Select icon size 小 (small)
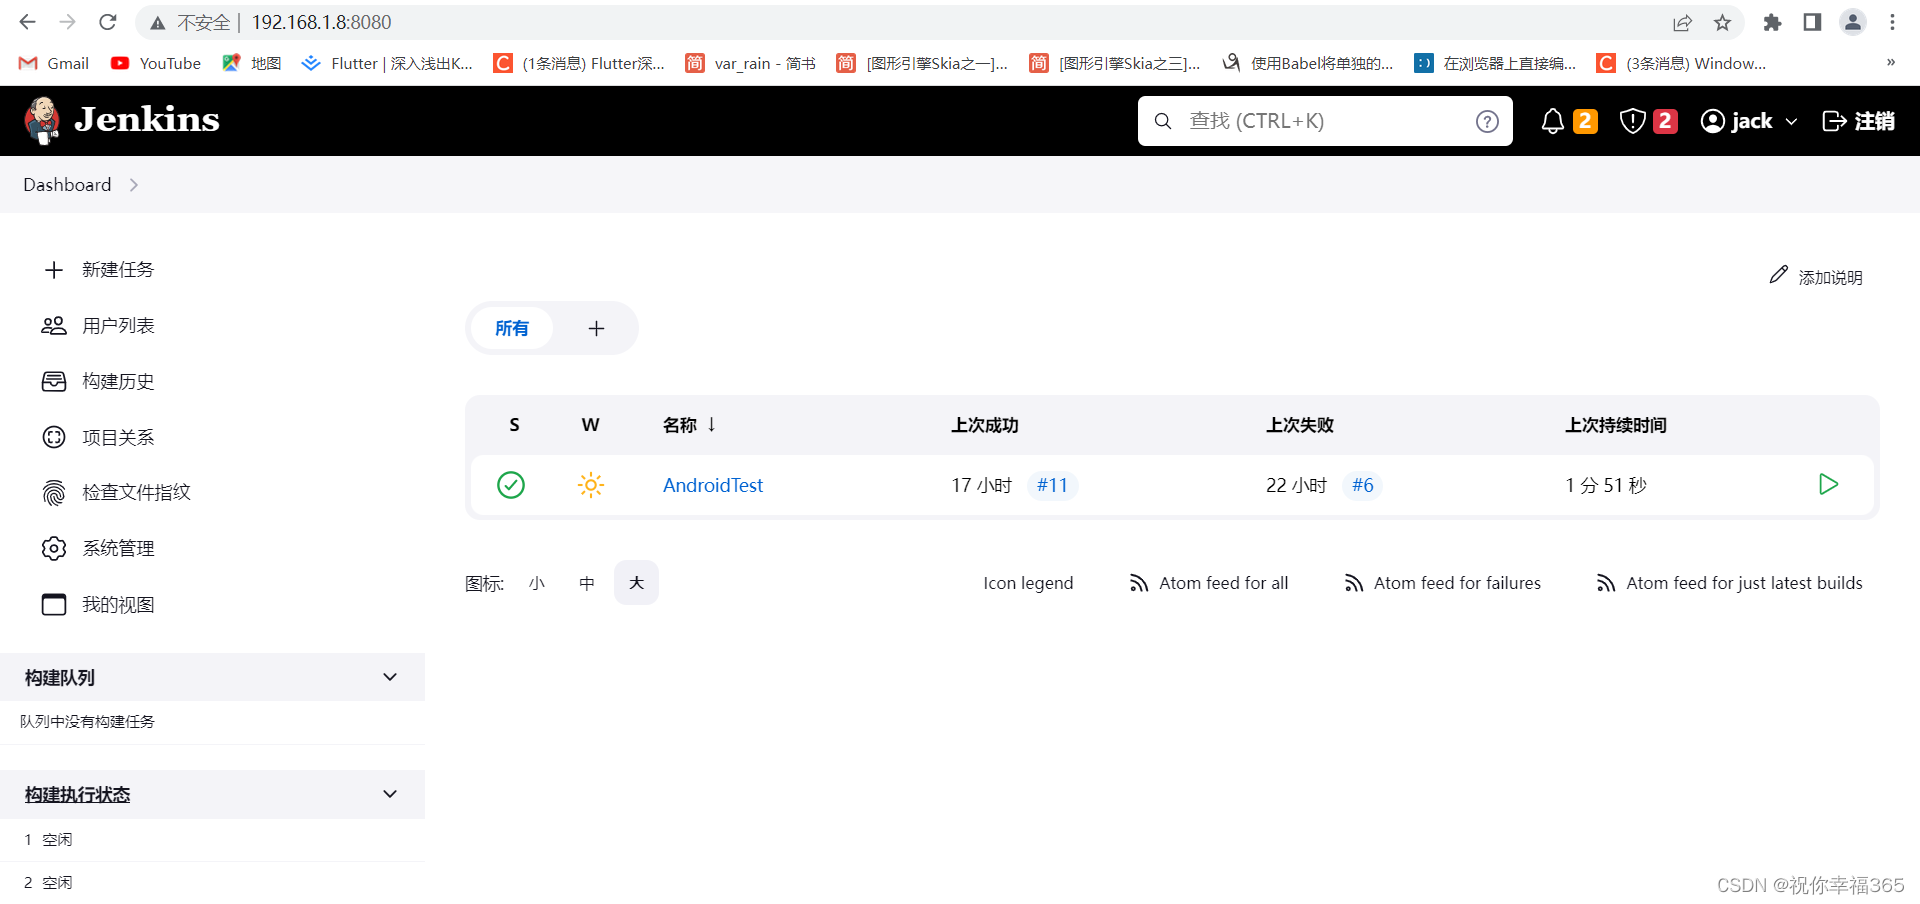Viewport: 1920px width, 904px height. coord(537,582)
